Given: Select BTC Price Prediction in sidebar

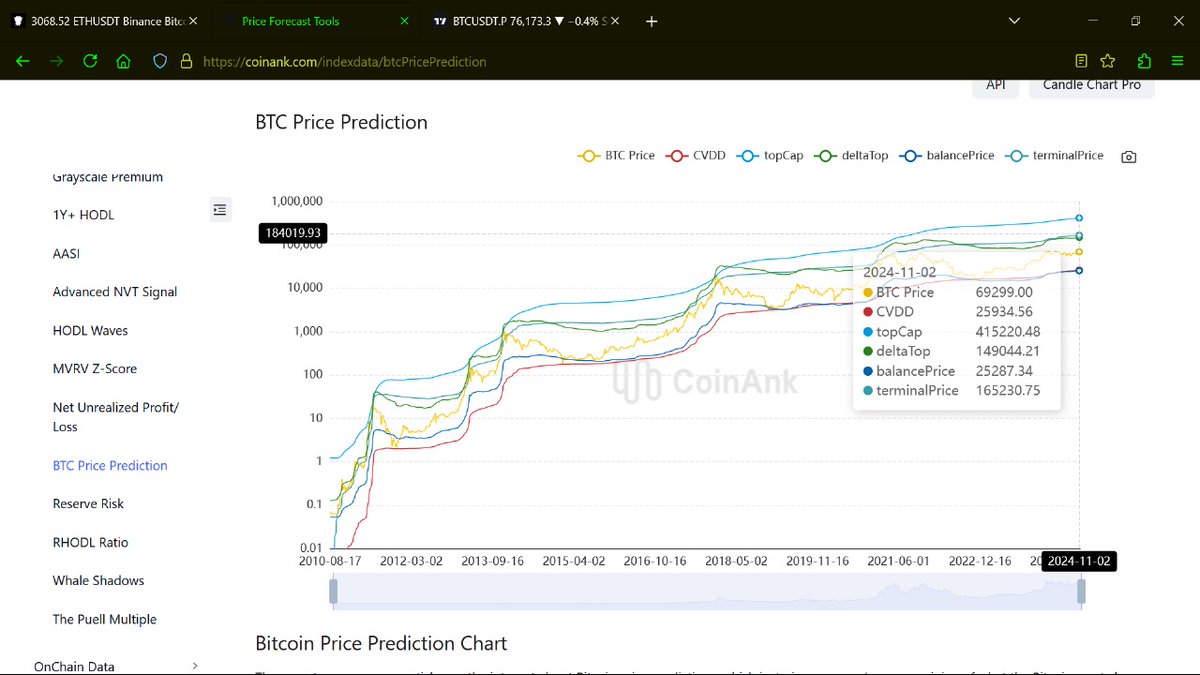Looking at the screenshot, I should [110, 466].
